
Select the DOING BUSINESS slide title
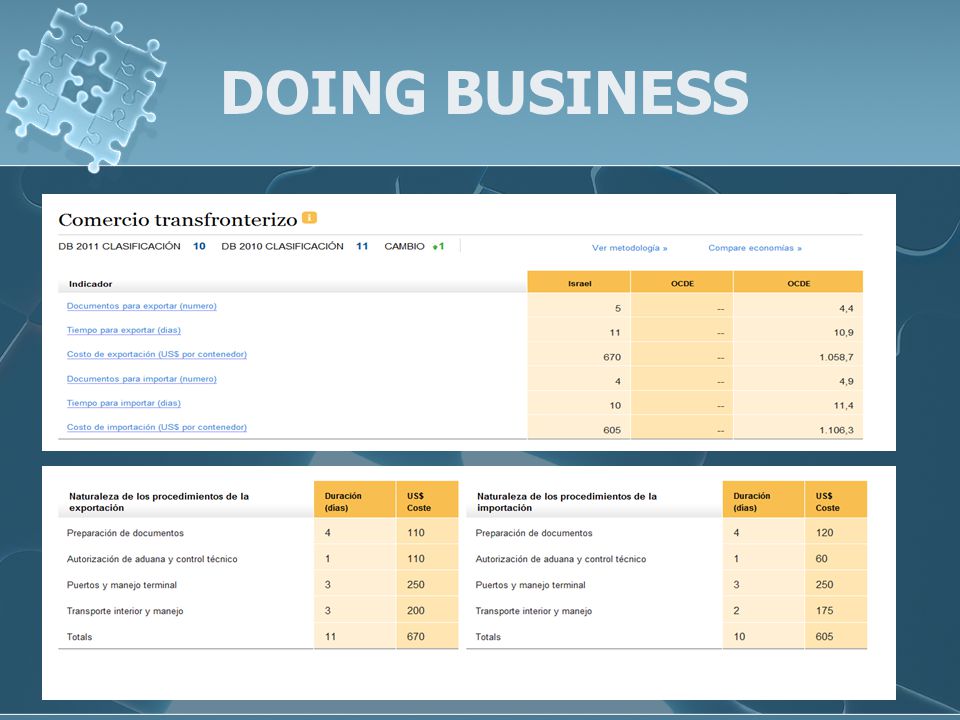(485, 92)
